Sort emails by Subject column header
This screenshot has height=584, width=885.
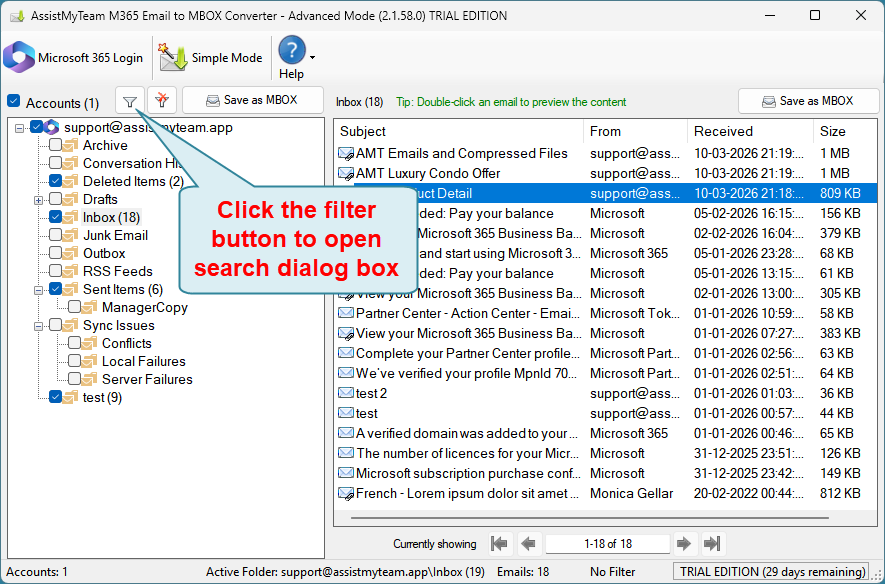pos(460,131)
